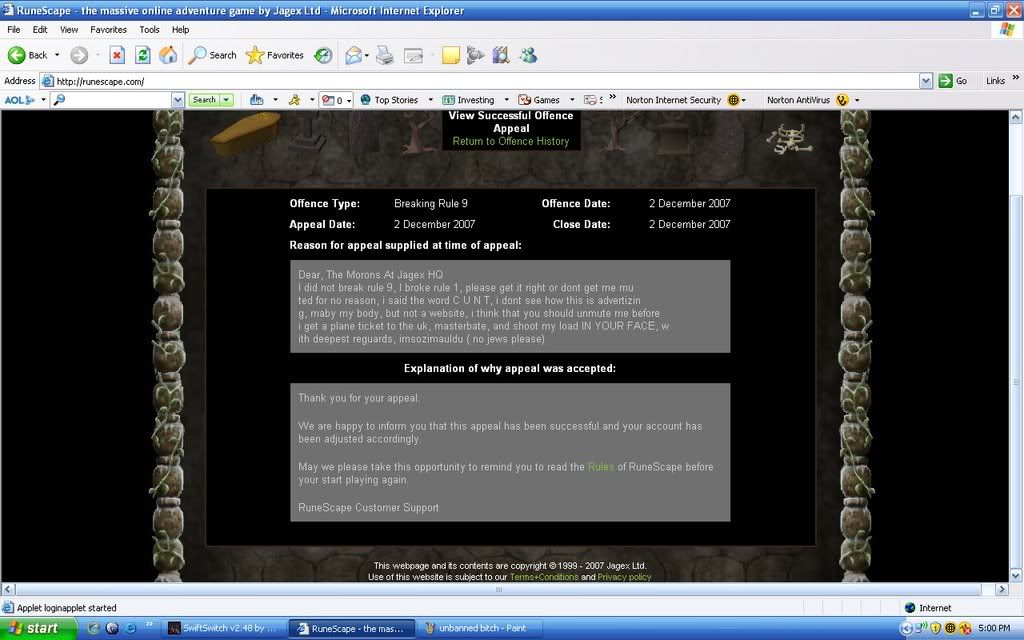Click the "Applet loginapplet started" status text
The height and width of the screenshot is (640, 1024).
coord(67,608)
